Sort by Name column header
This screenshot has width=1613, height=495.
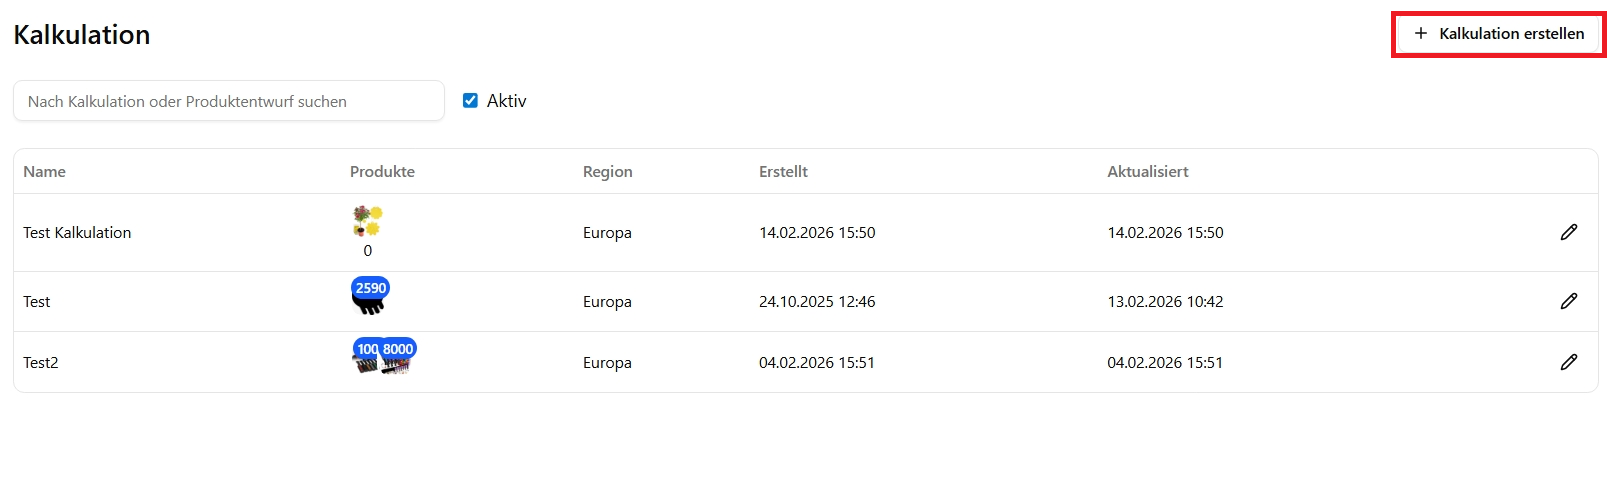point(45,172)
